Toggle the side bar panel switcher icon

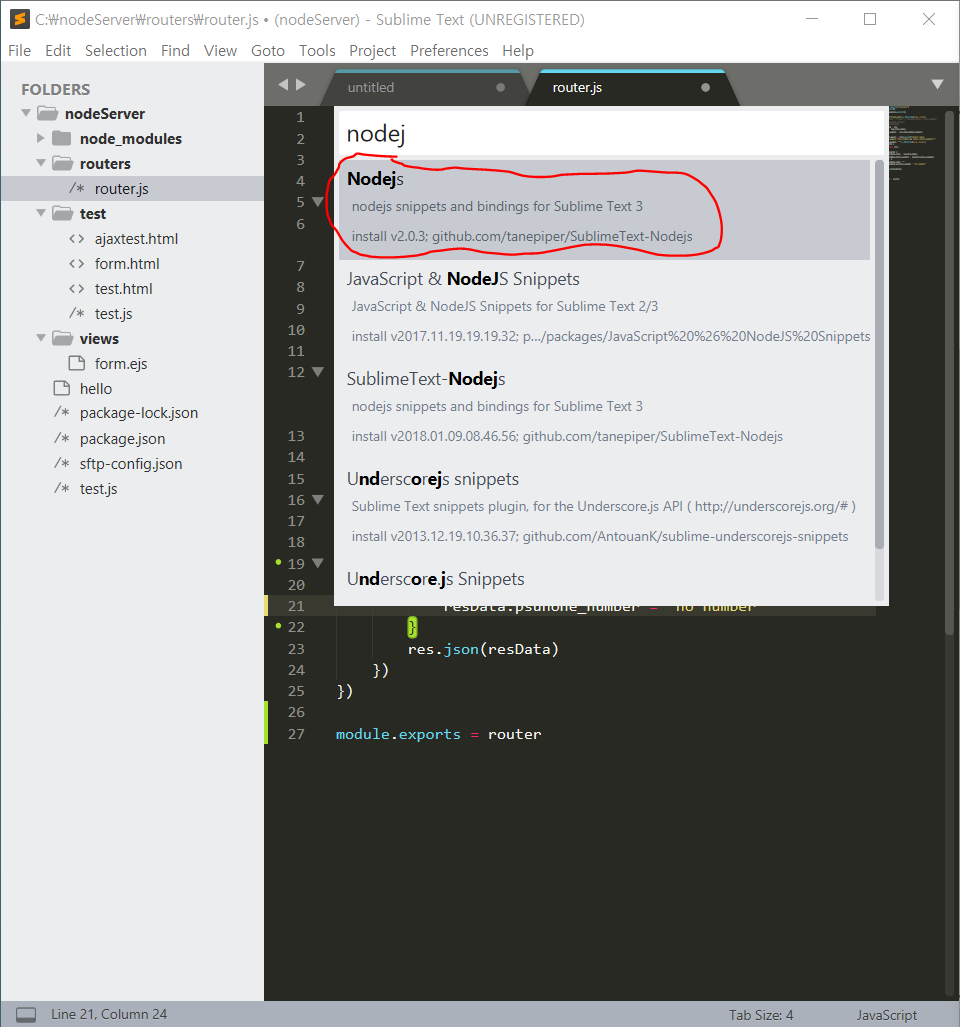(x=26, y=1015)
